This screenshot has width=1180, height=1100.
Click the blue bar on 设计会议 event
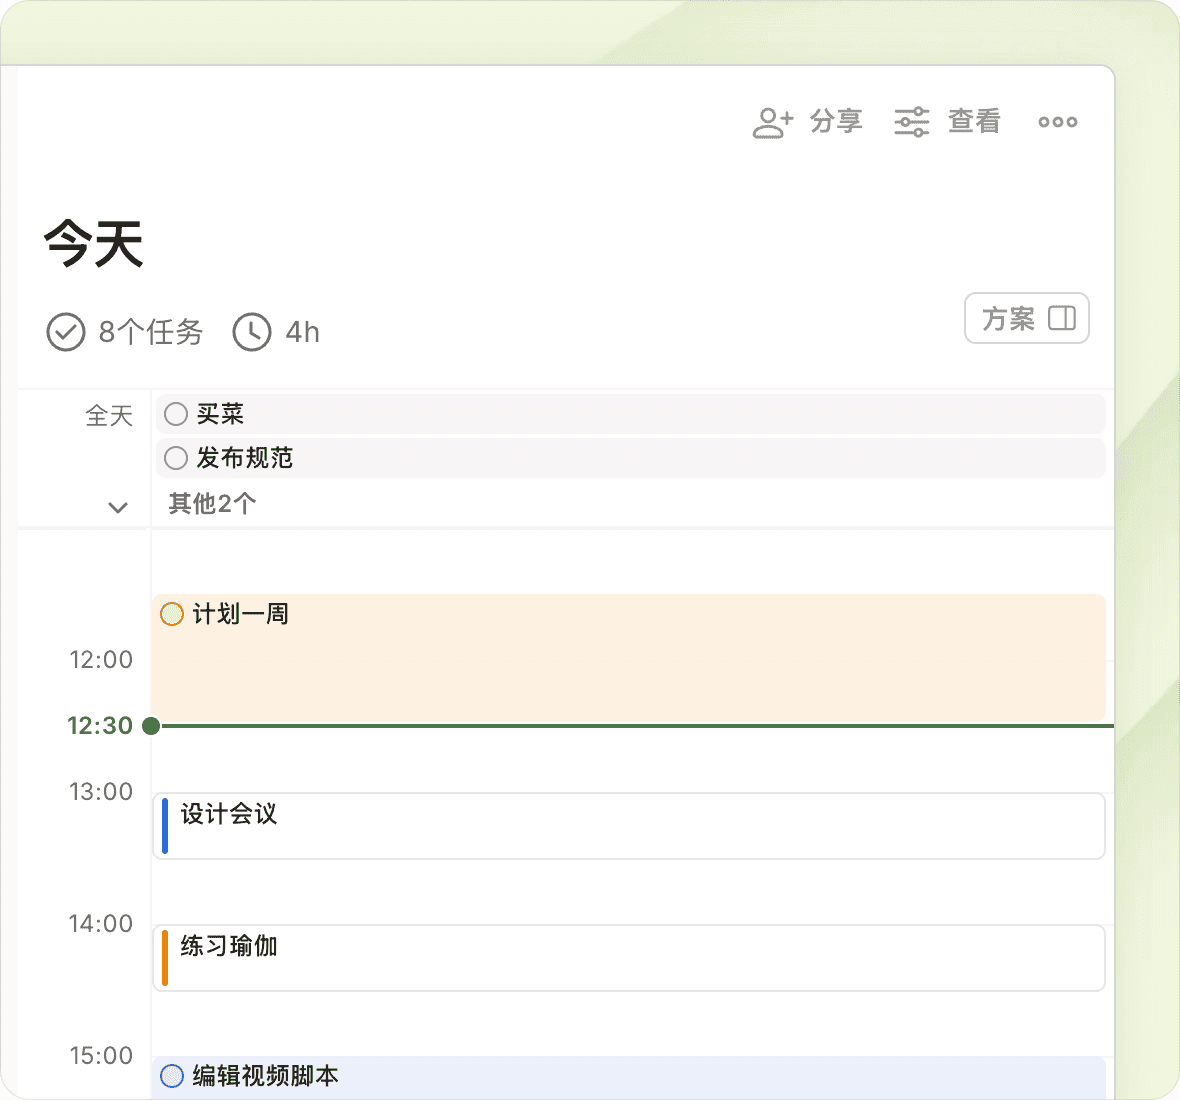[x=165, y=826]
